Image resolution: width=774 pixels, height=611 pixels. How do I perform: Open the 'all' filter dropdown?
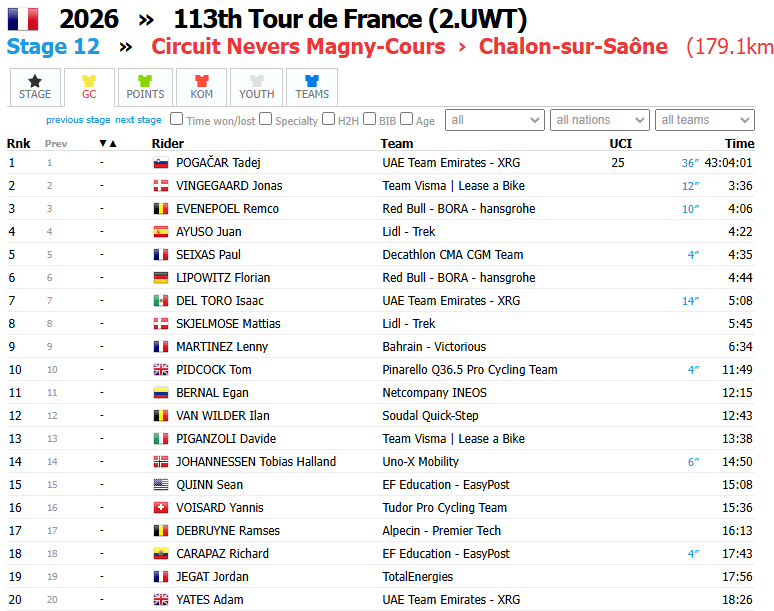pos(495,120)
